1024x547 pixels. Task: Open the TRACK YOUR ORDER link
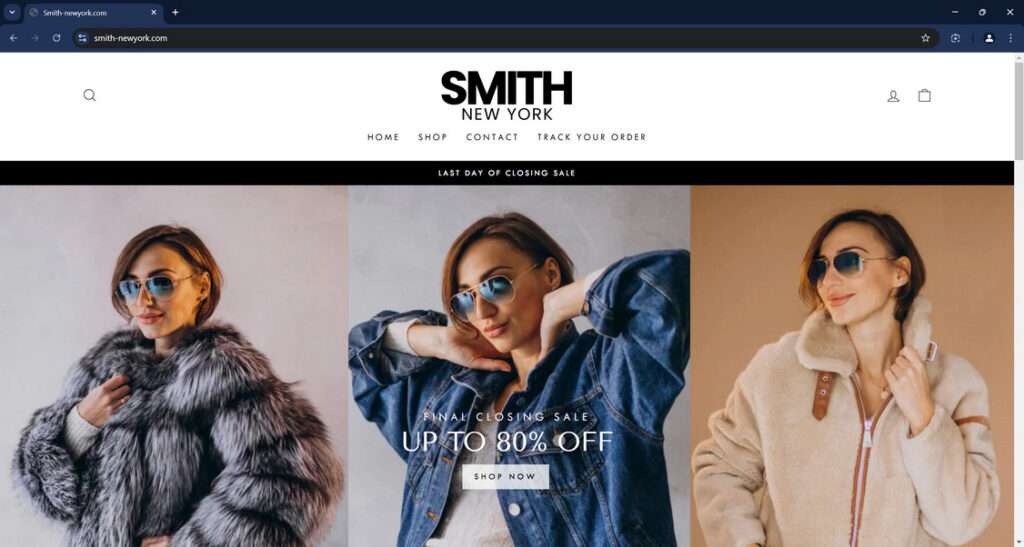point(592,137)
